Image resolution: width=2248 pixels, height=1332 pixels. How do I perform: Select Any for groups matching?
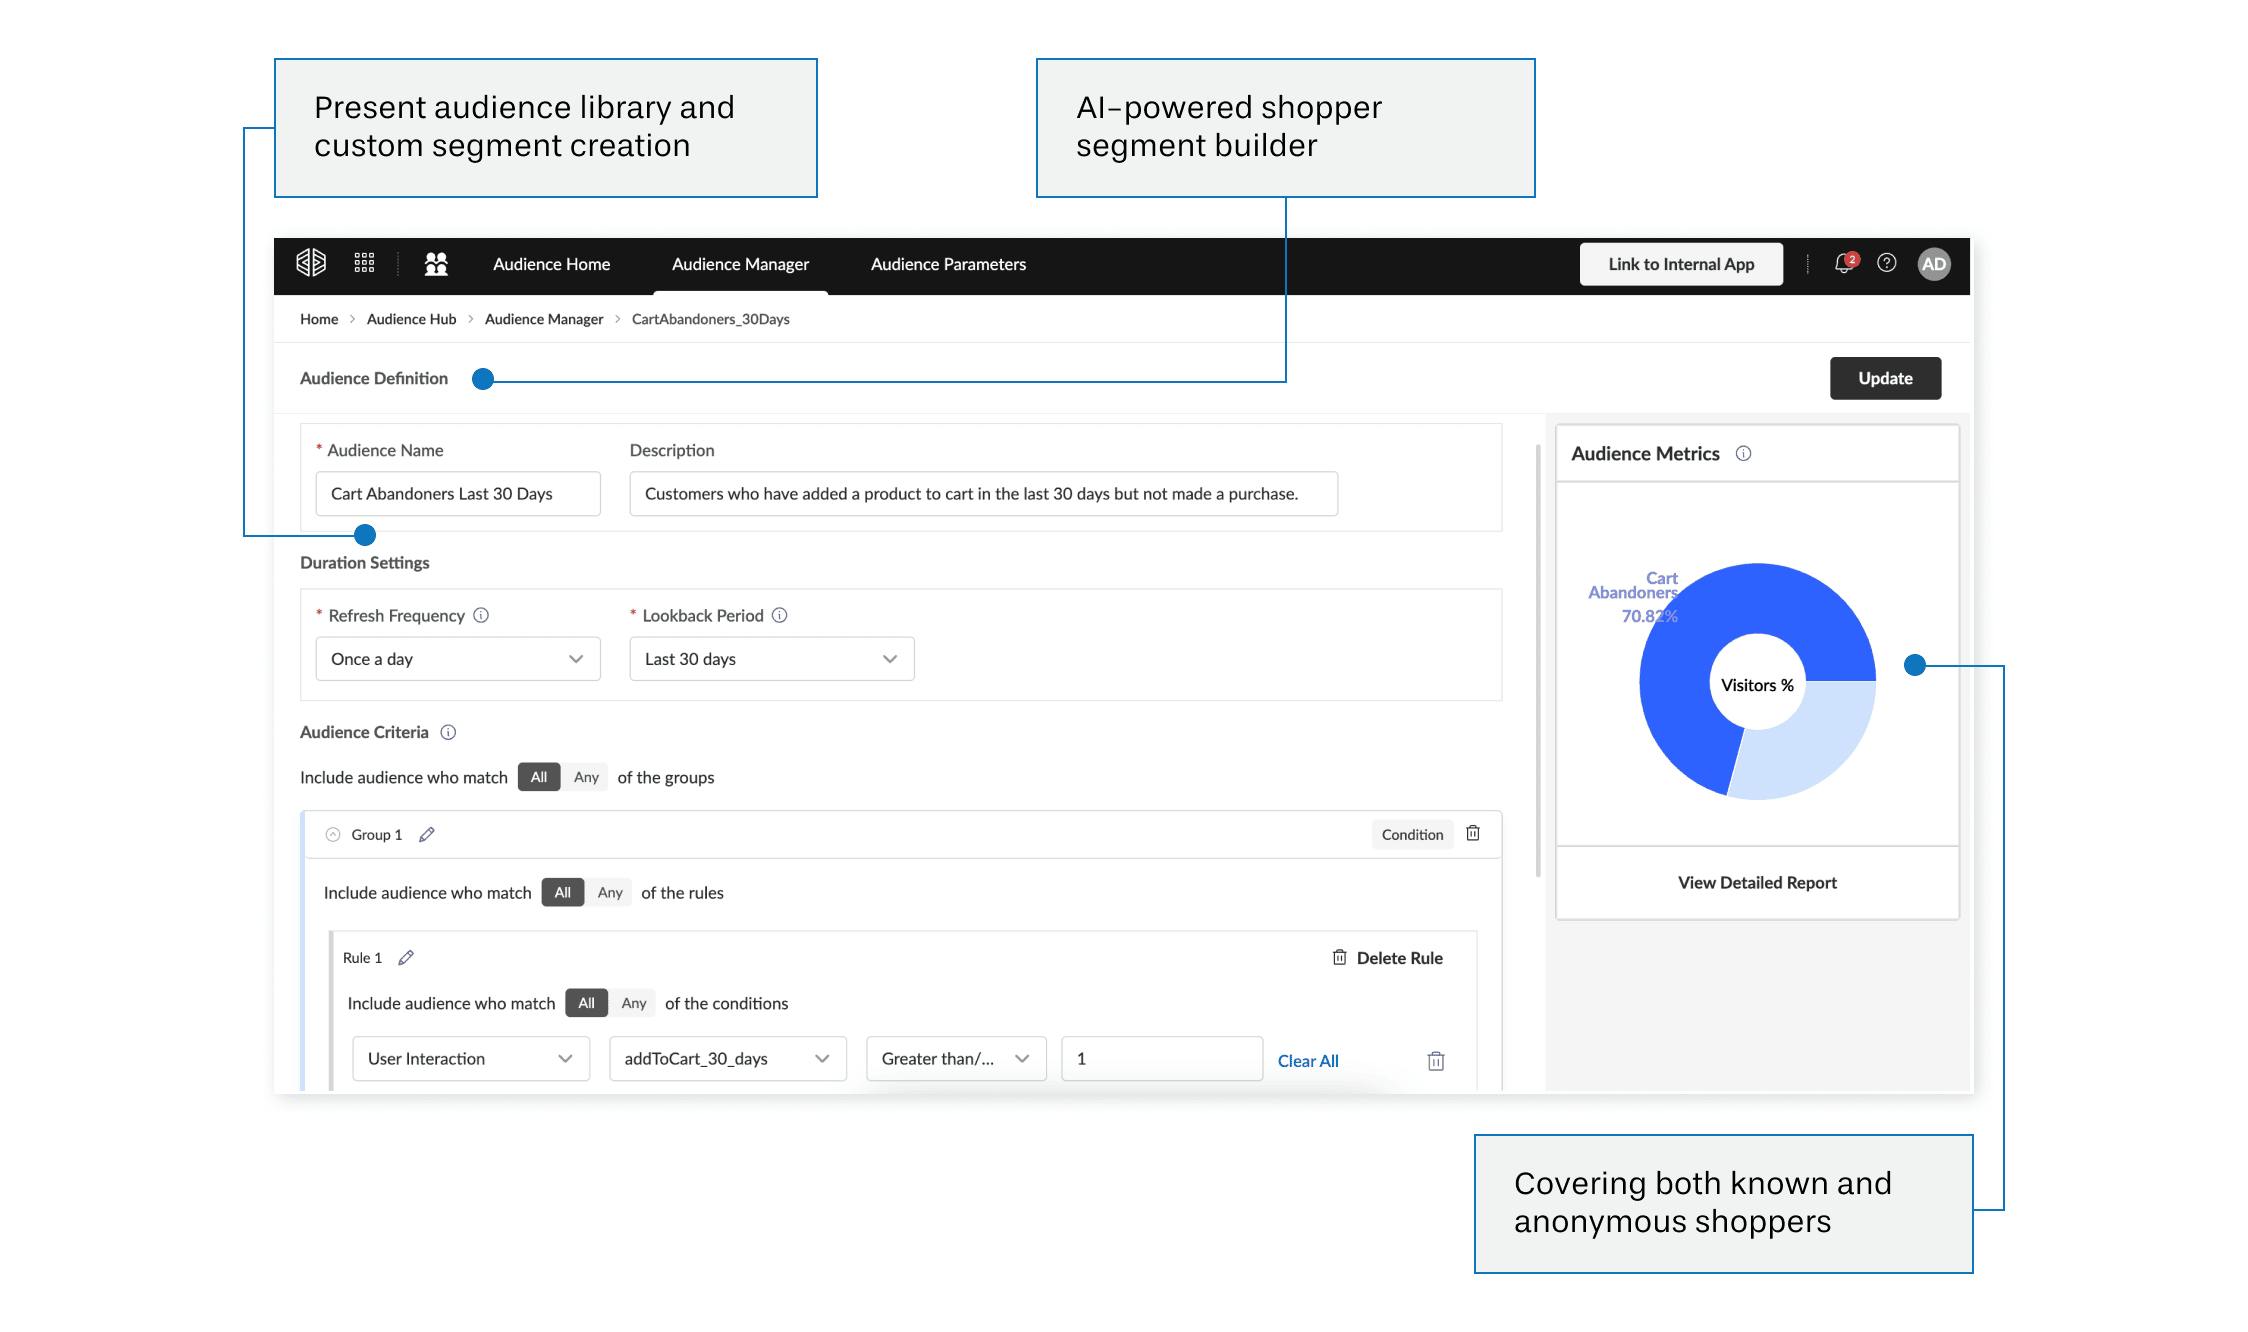[x=586, y=777]
